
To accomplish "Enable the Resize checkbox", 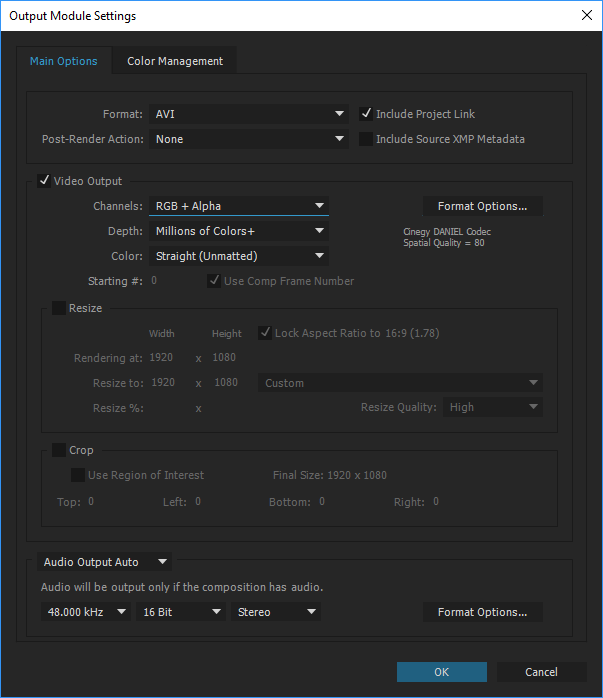I will click(59, 308).
